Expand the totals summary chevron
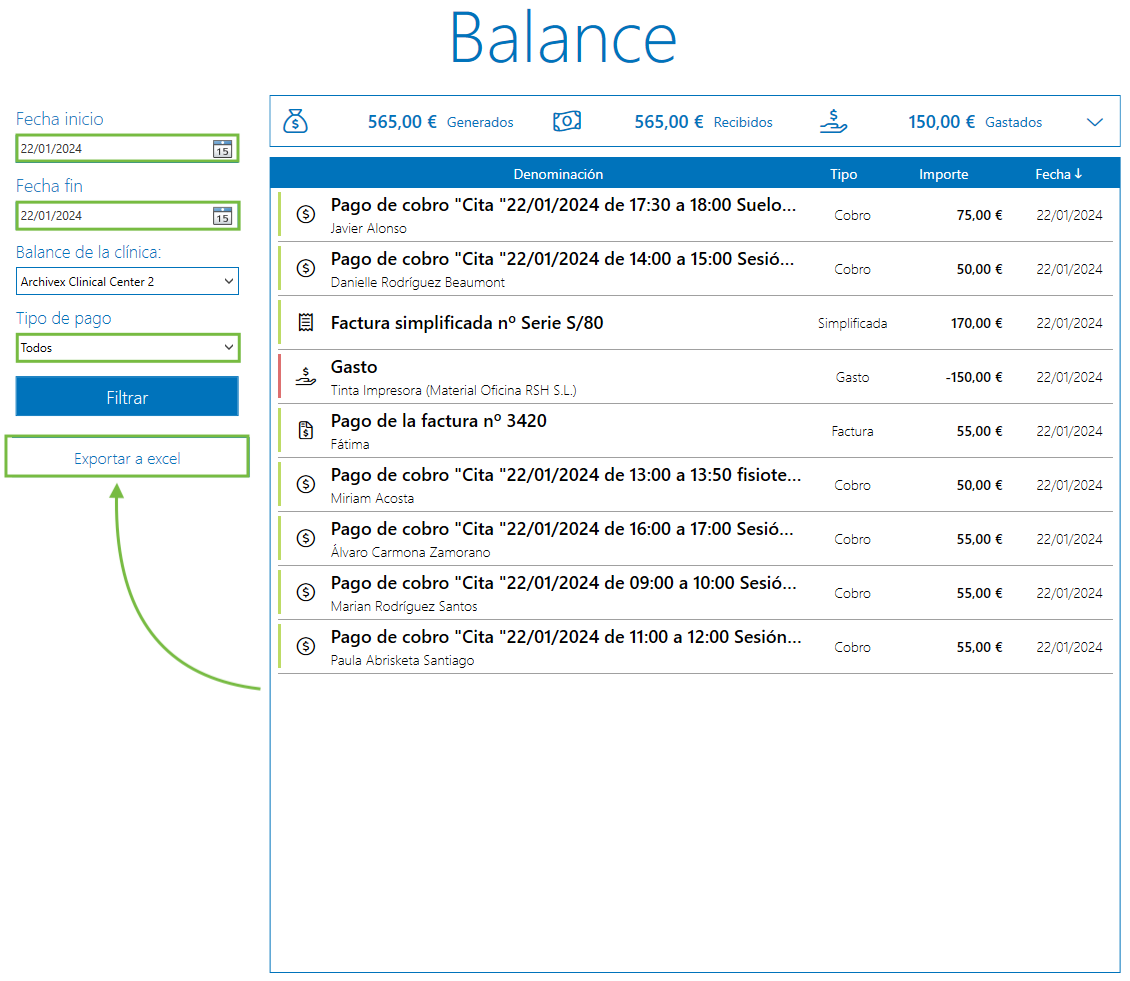1130x981 pixels. 1095,122
